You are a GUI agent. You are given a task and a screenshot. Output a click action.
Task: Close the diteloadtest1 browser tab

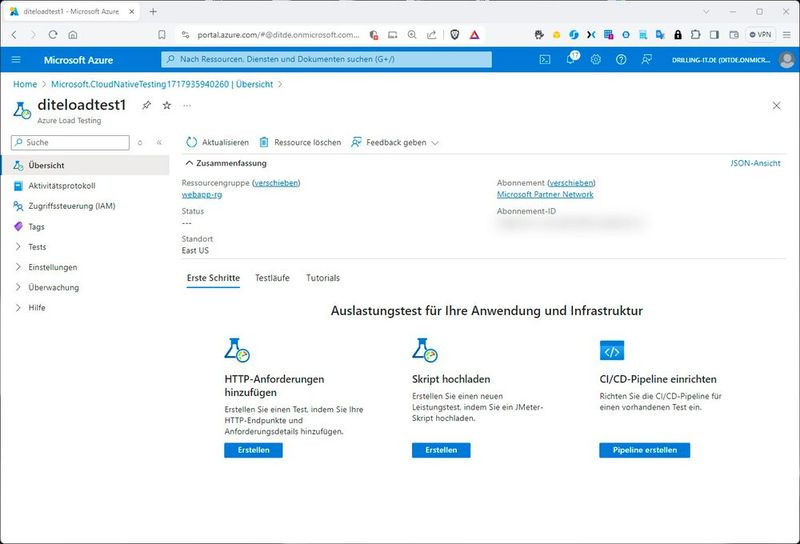pyautogui.click(x=132, y=11)
